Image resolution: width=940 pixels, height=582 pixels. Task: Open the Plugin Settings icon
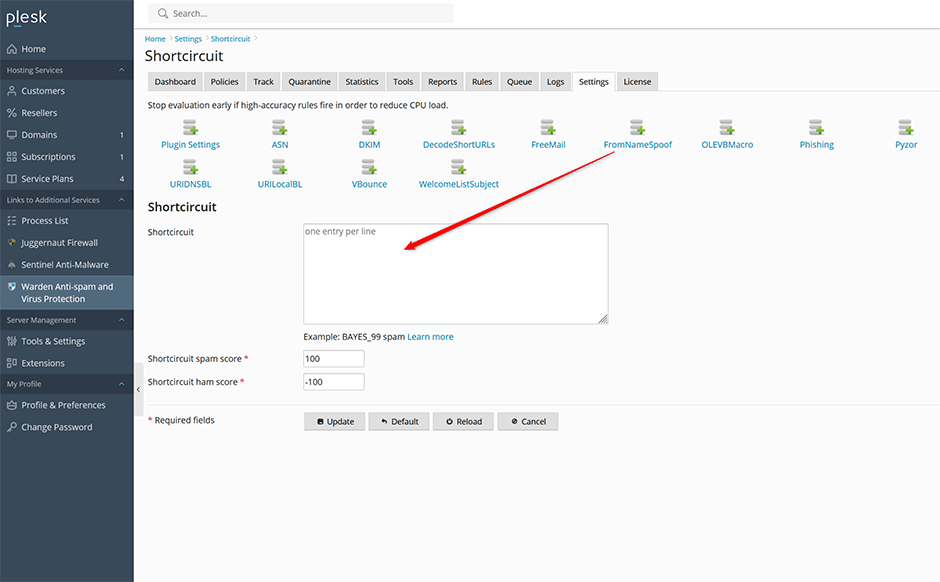(190, 128)
